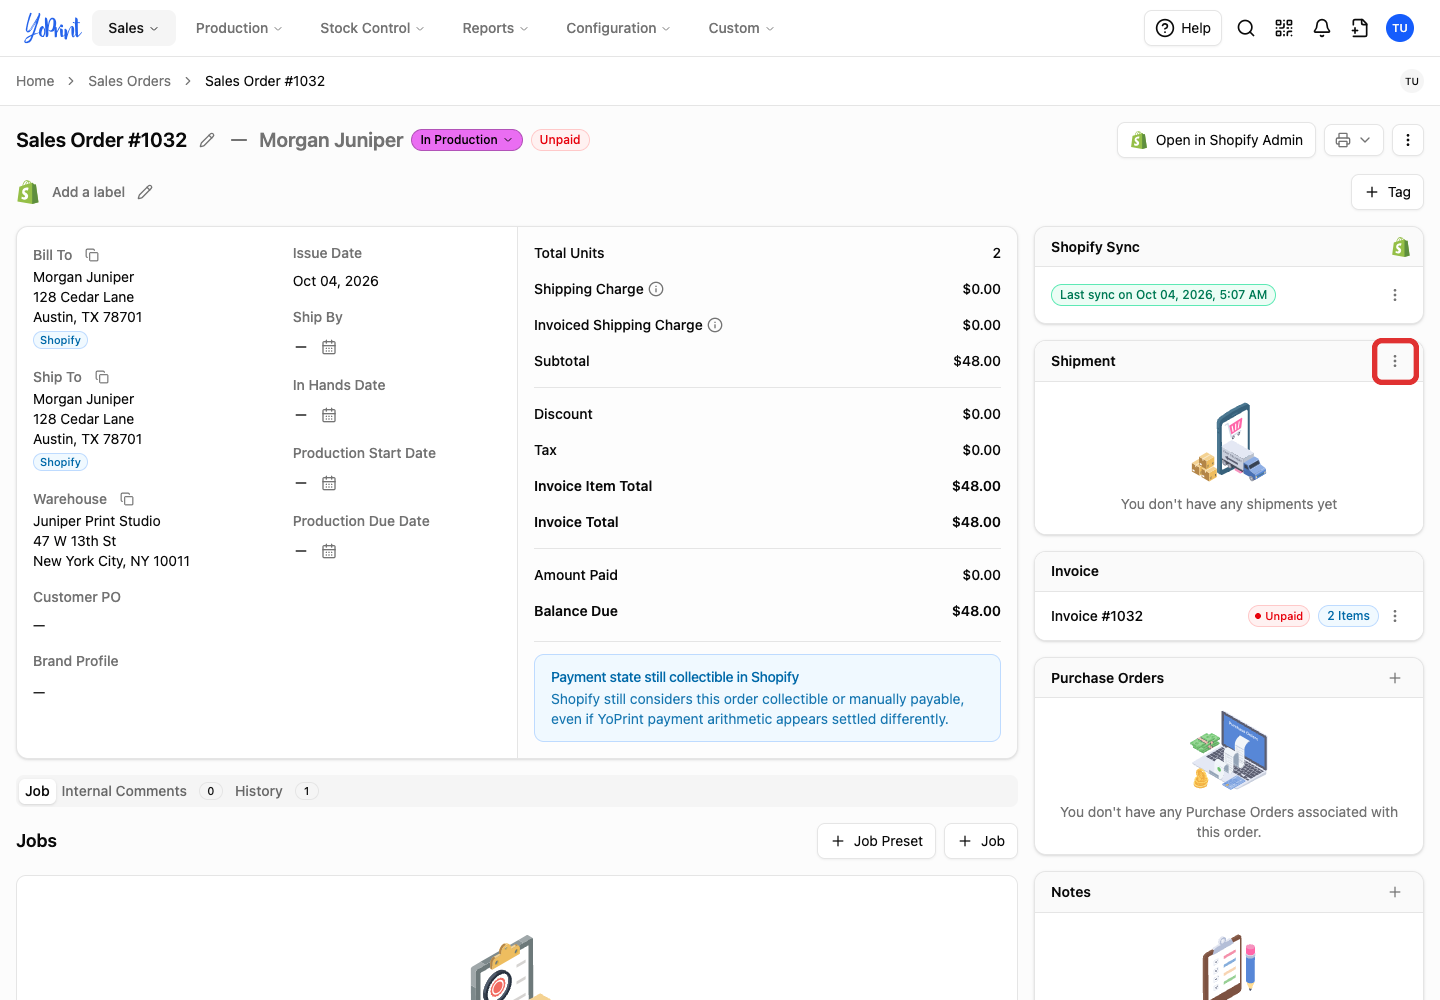Click the Job Preset button

coord(876,841)
